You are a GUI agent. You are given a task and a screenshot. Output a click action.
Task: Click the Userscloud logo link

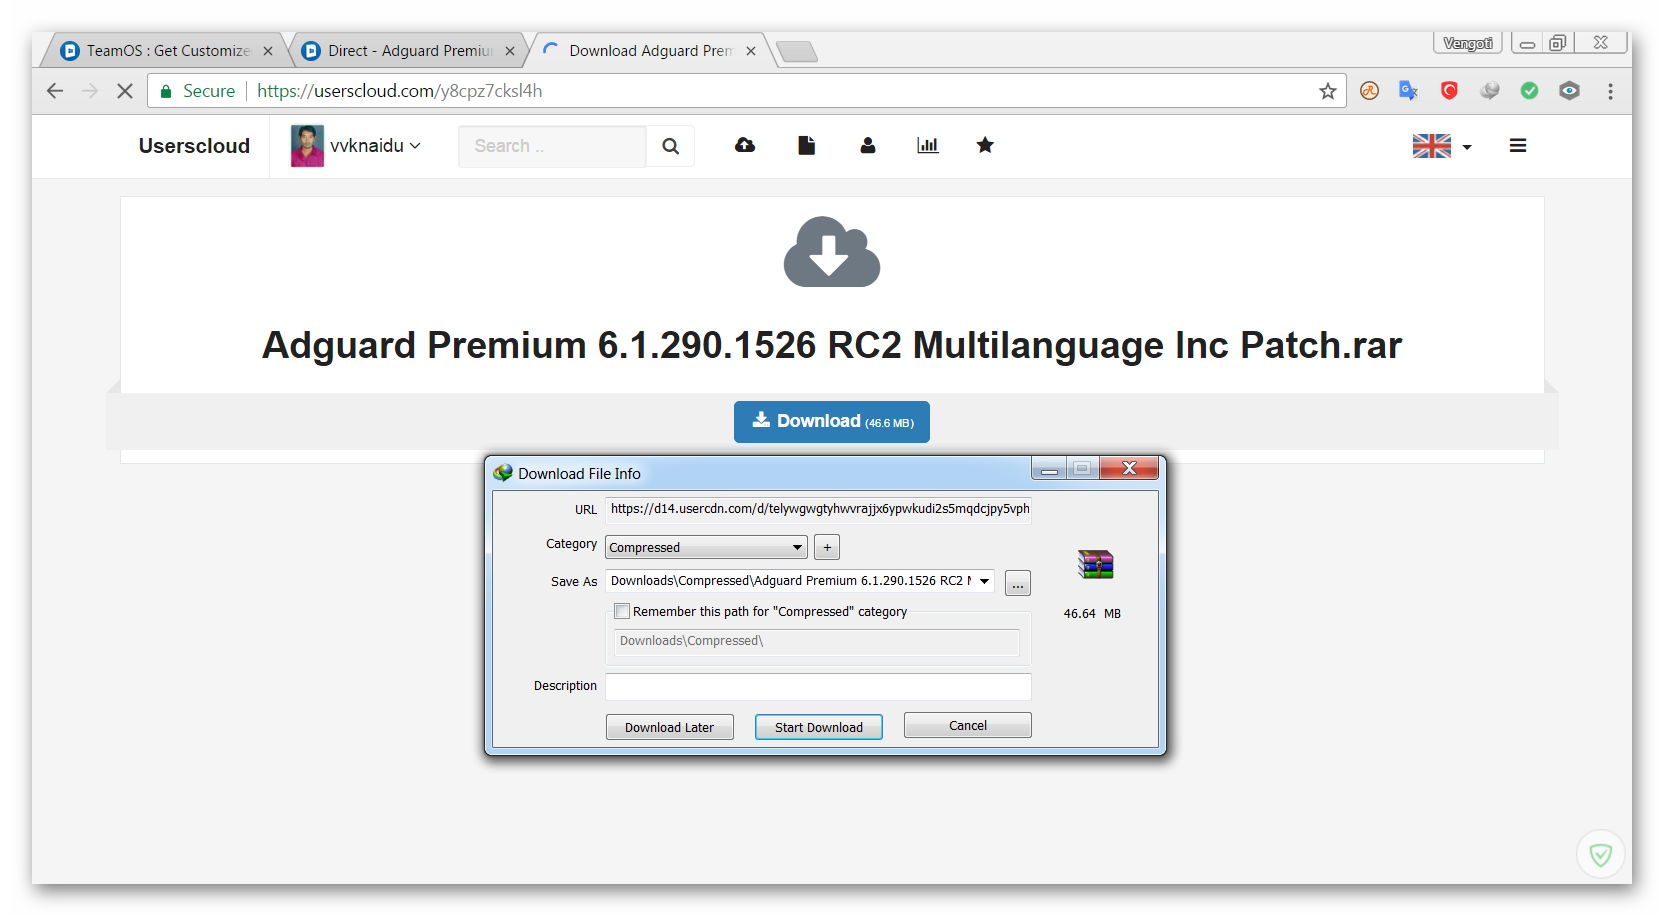194,146
